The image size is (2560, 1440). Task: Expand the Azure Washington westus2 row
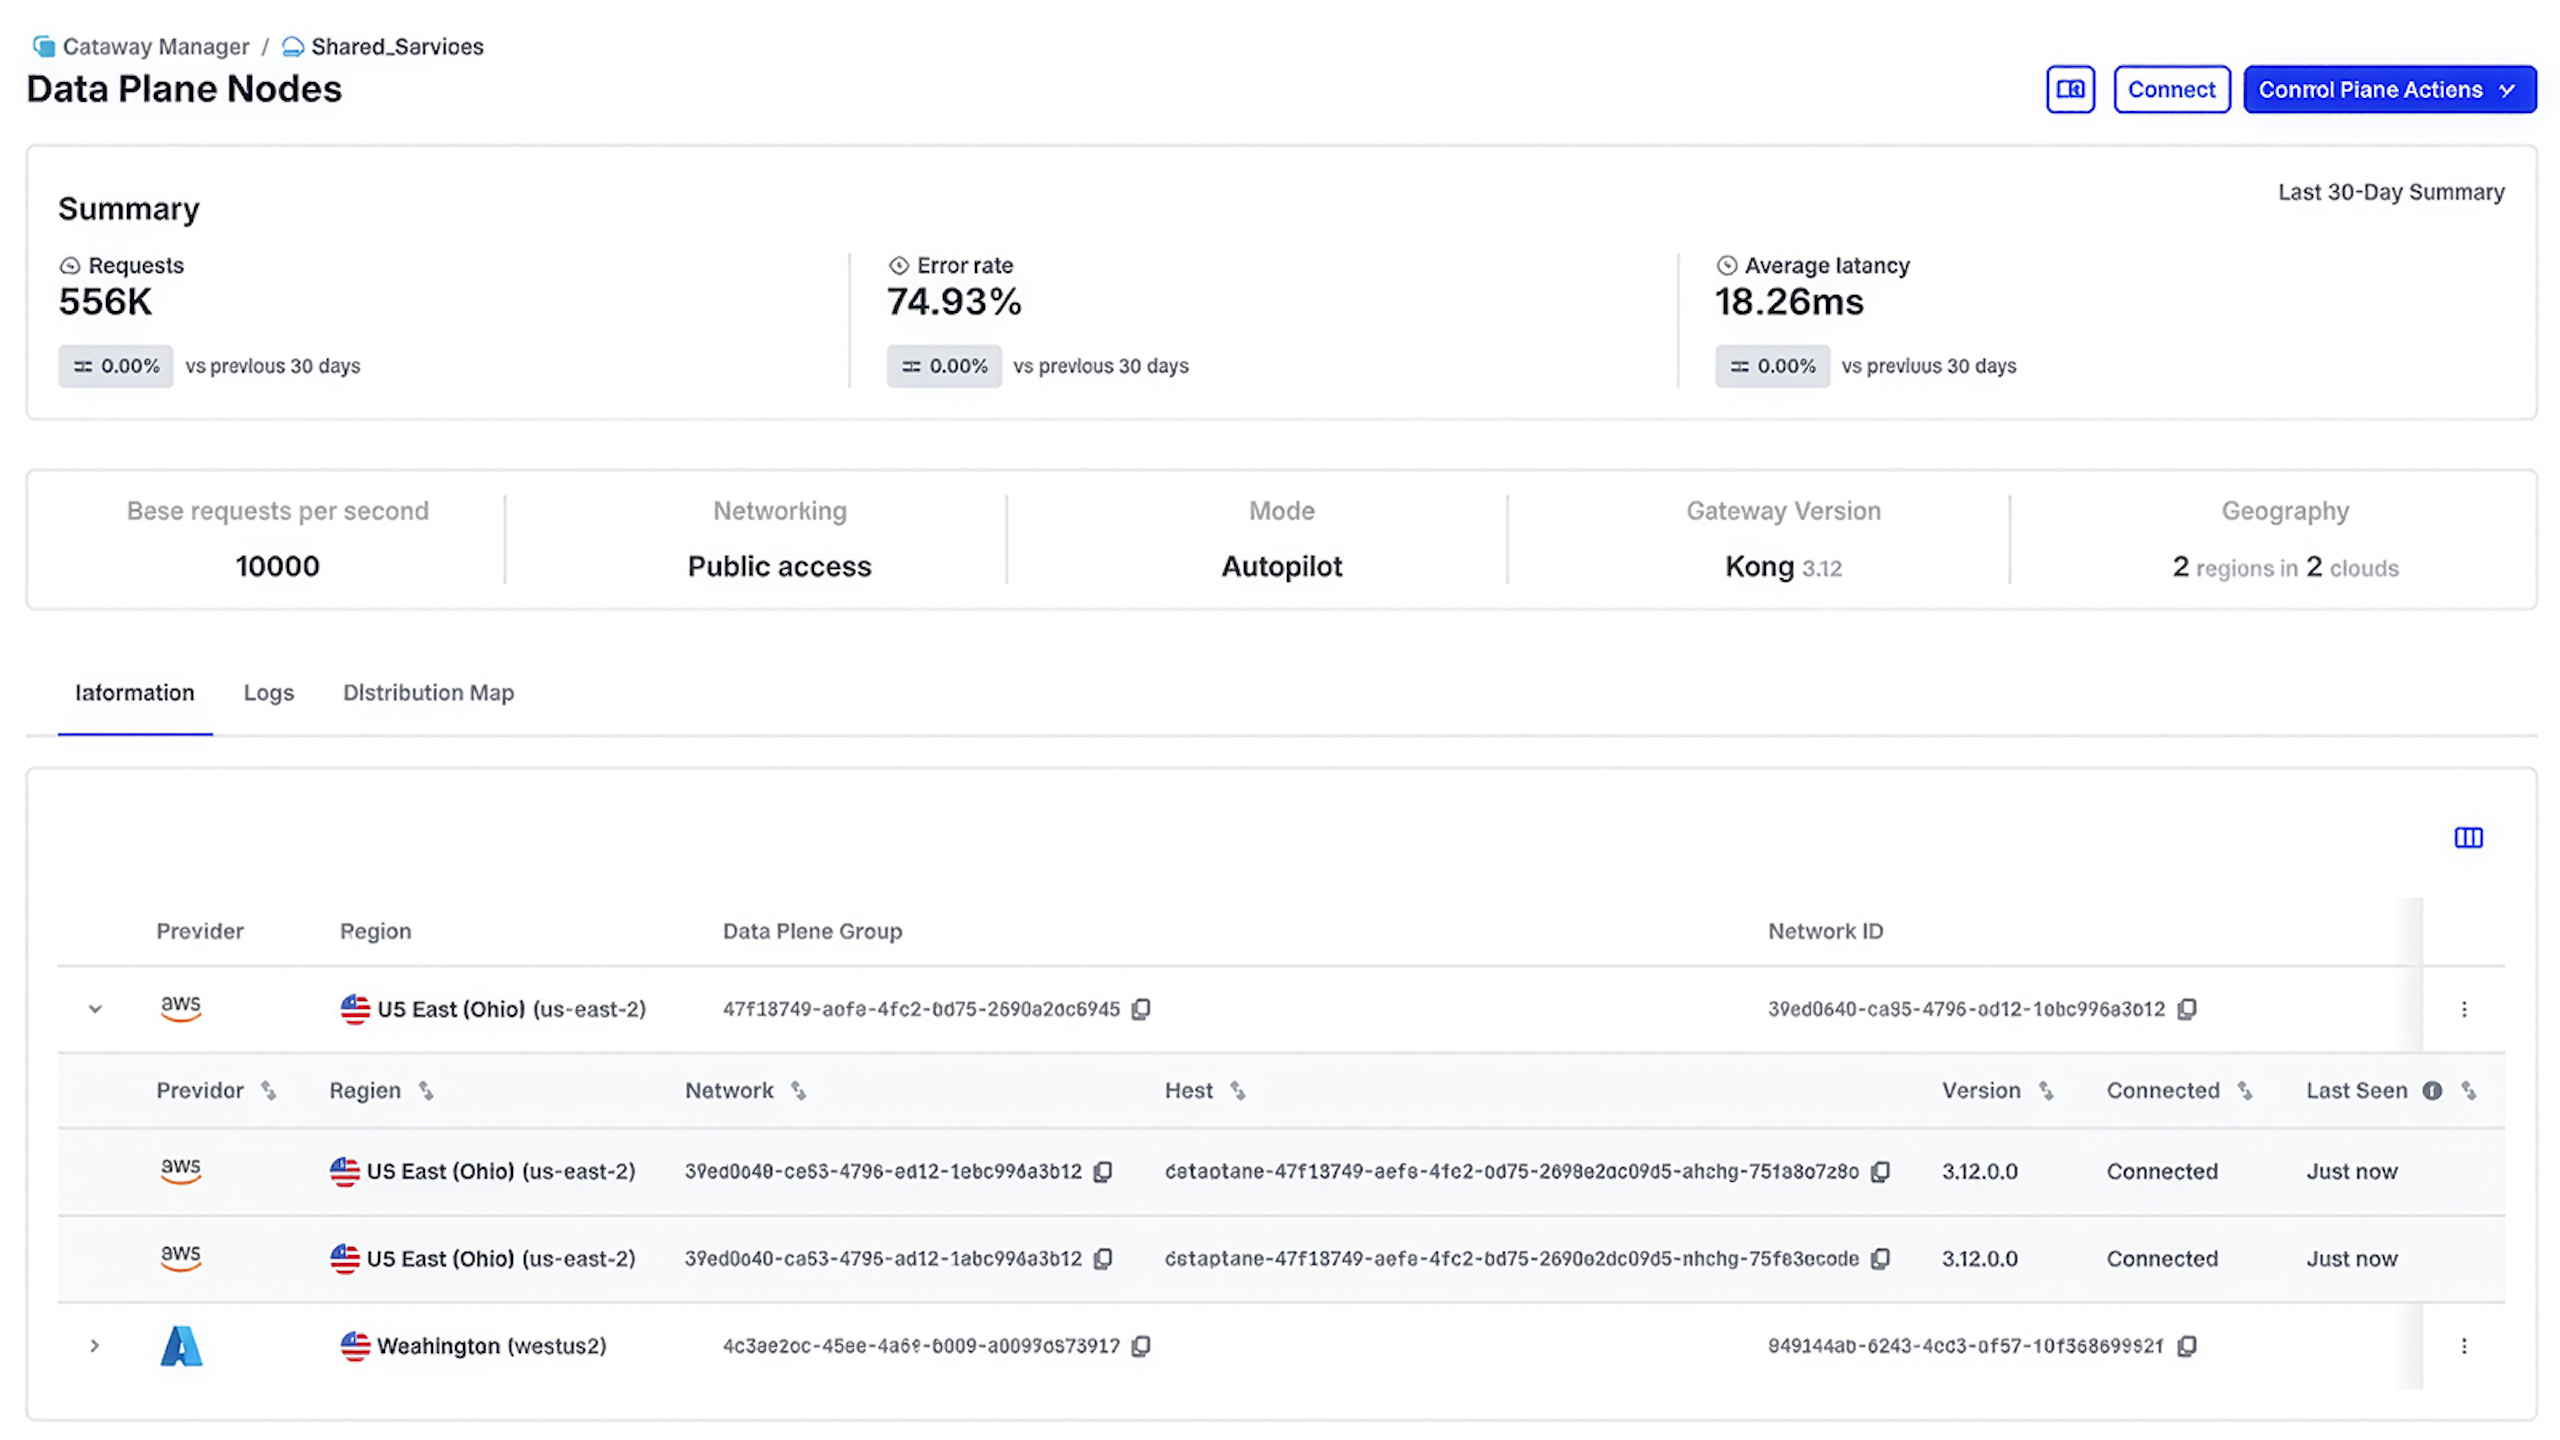95,1346
